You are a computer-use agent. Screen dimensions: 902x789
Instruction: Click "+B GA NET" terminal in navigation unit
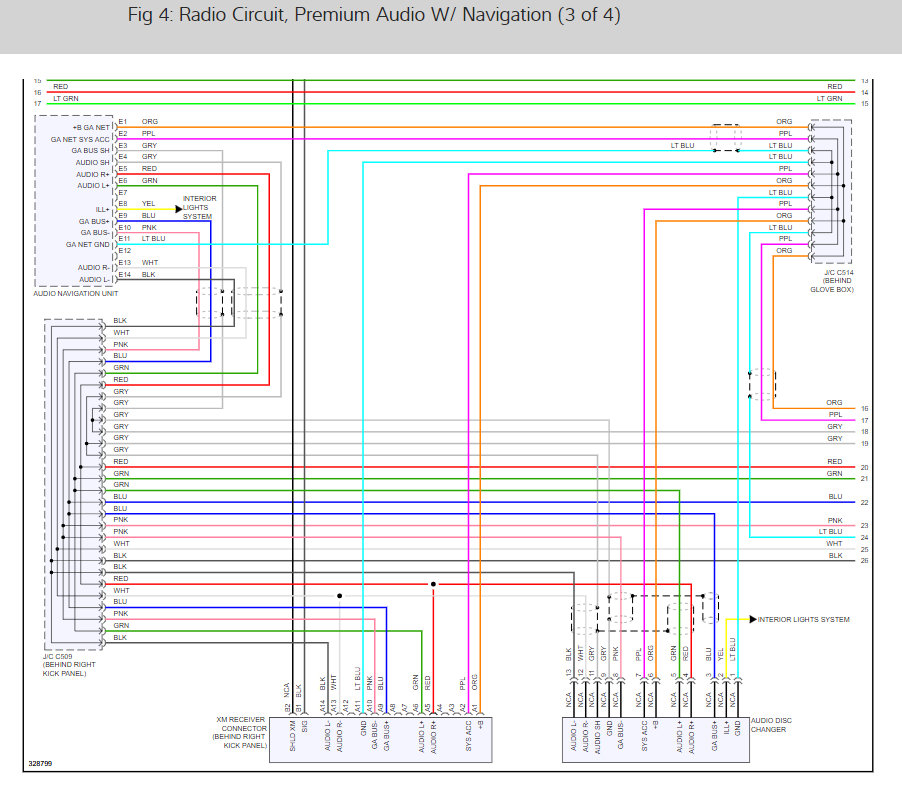[x=91, y=128]
